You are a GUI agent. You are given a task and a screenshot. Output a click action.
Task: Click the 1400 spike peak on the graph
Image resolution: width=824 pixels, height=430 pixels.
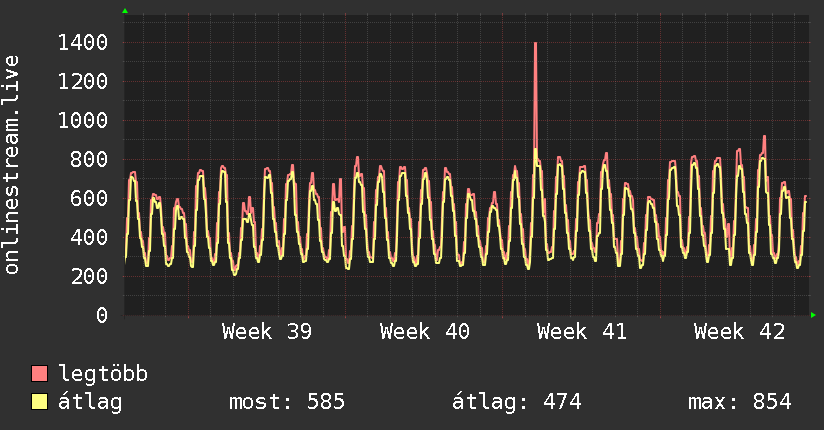[x=535, y=44]
